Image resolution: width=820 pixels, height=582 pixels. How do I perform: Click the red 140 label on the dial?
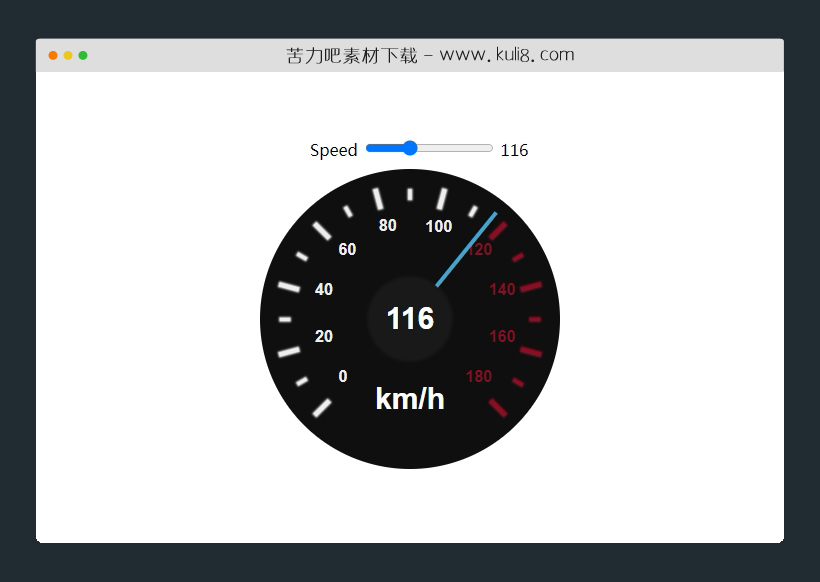click(502, 290)
